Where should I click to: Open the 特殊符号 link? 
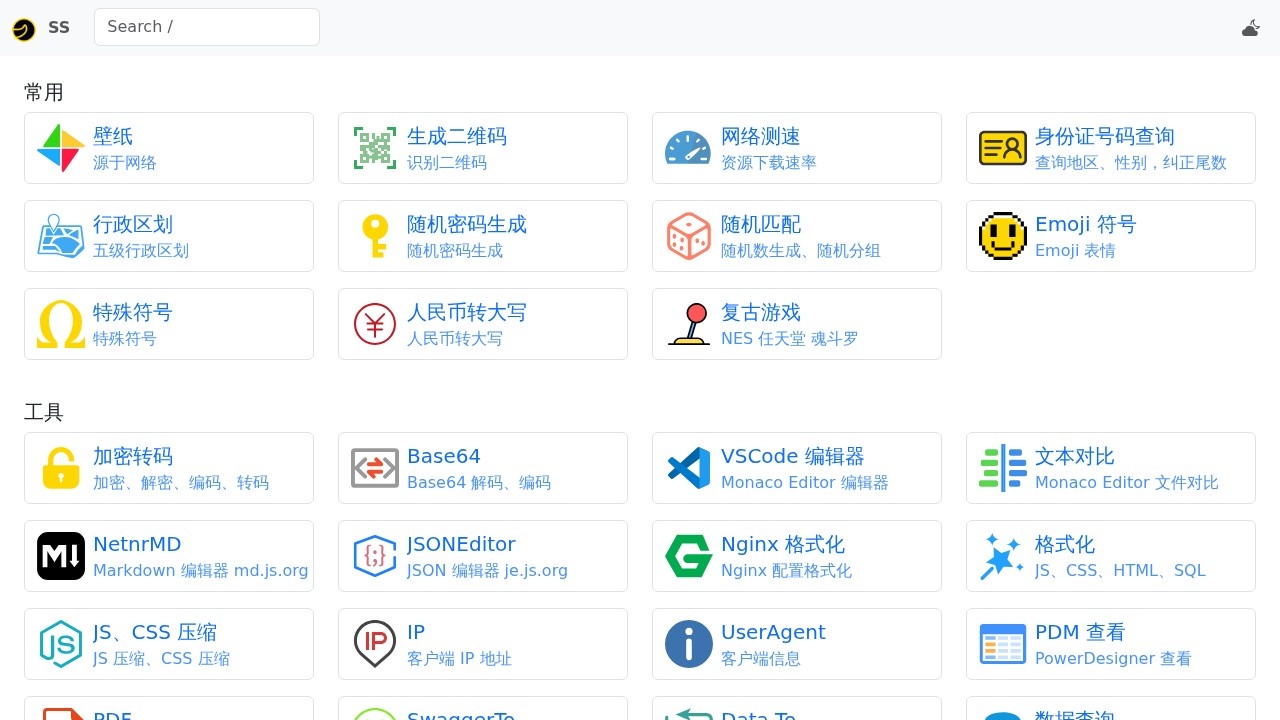click(133, 313)
